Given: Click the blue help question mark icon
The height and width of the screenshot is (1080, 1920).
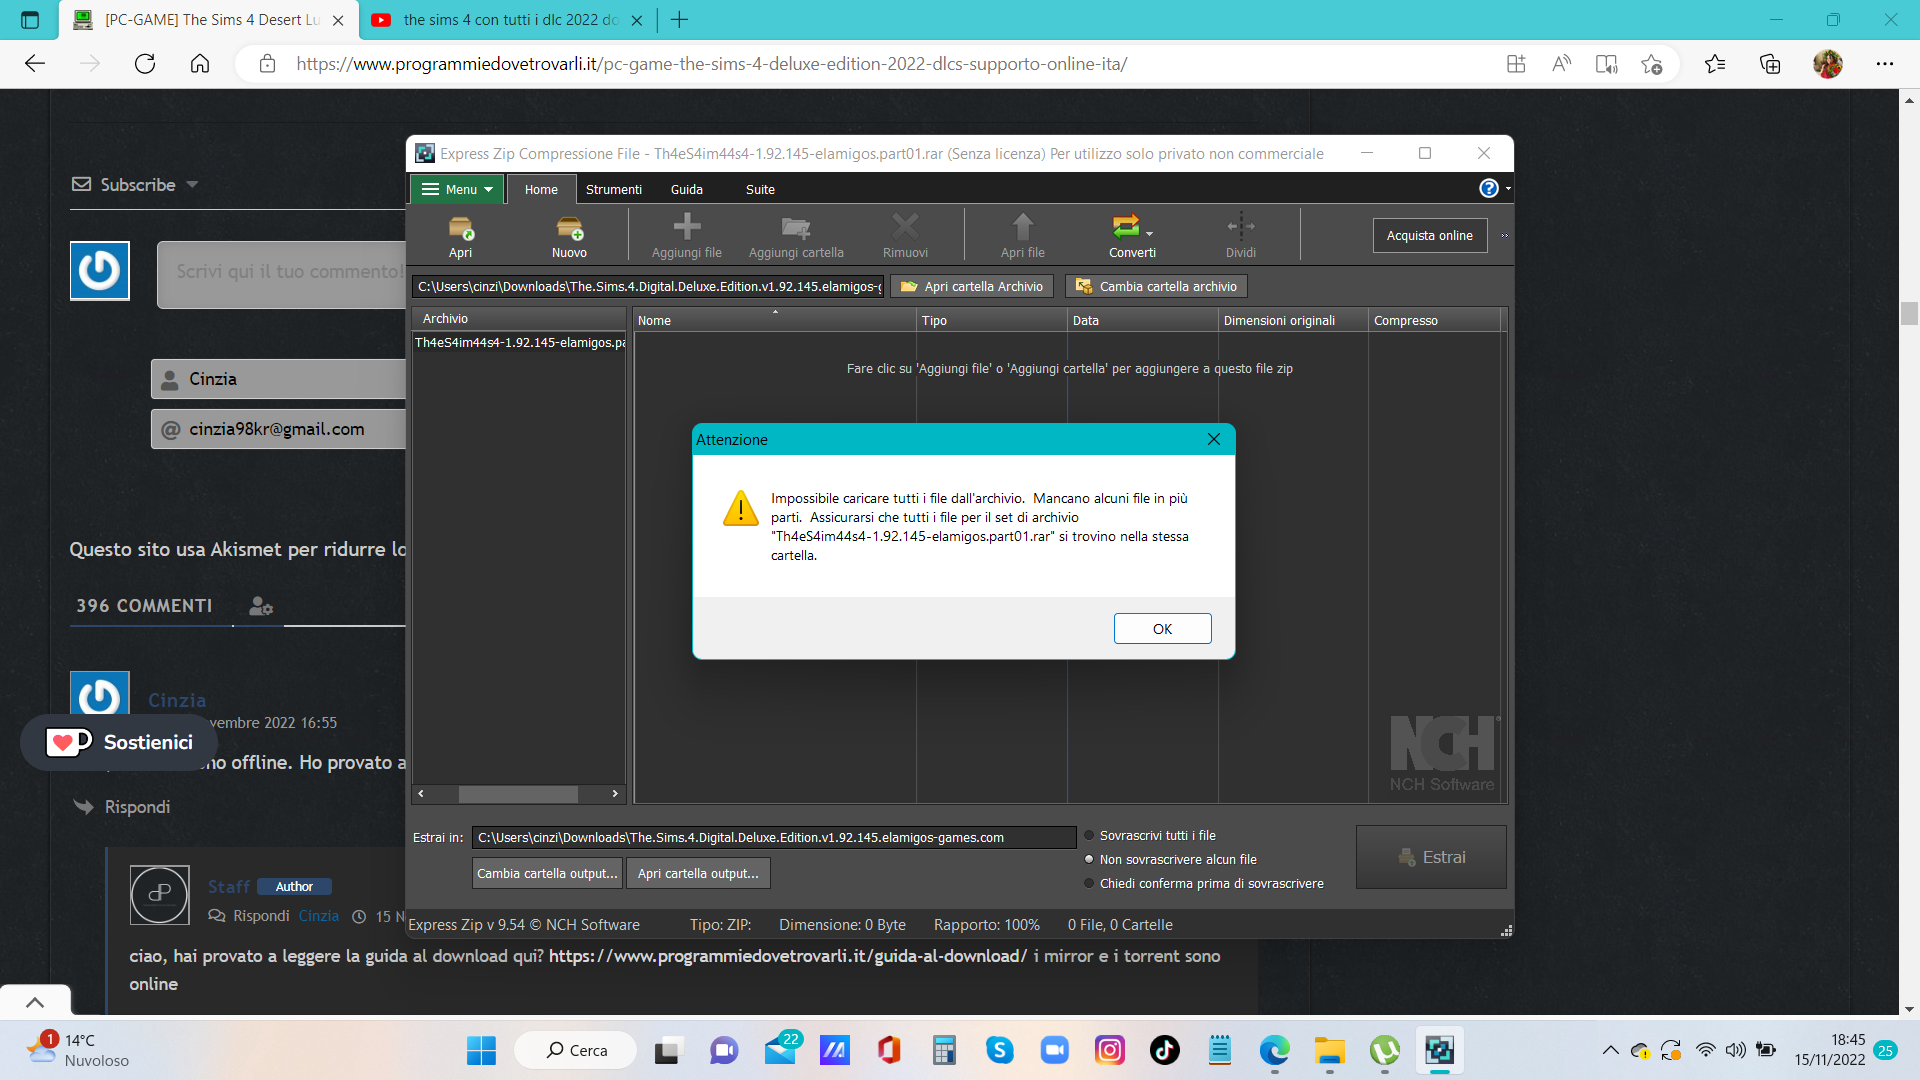Looking at the screenshot, I should point(1489,188).
